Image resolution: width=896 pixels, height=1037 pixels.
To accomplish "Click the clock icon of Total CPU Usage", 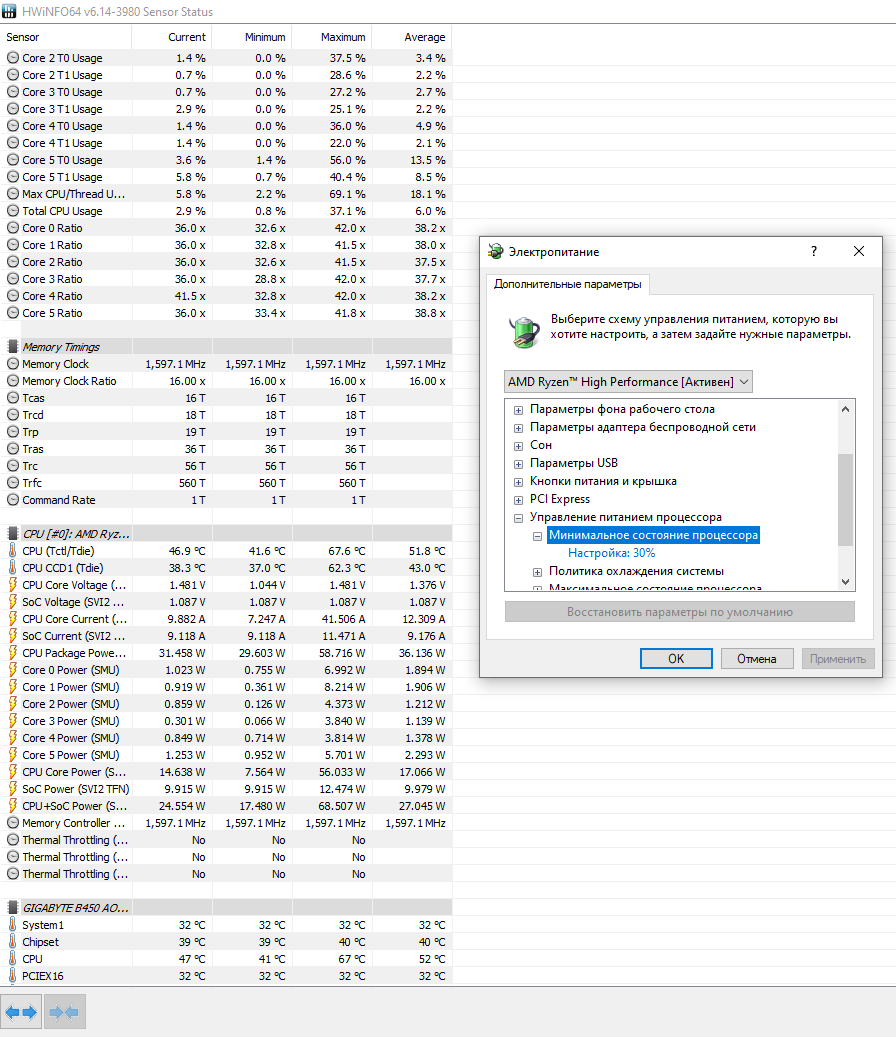I will pyautogui.click(x=13, y=211).
